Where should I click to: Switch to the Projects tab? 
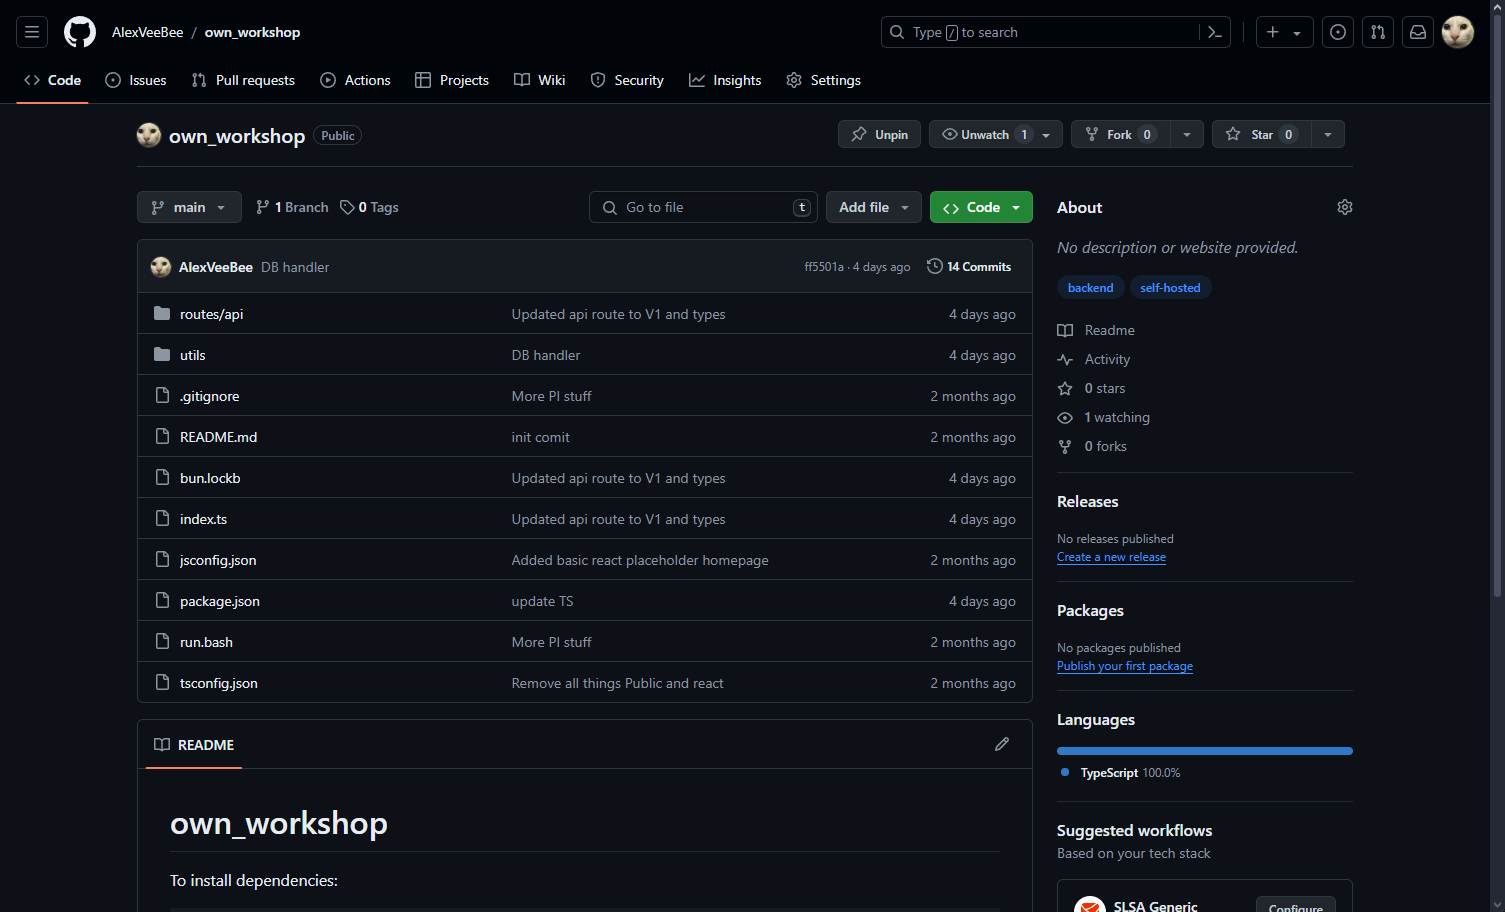click(452, 80)
